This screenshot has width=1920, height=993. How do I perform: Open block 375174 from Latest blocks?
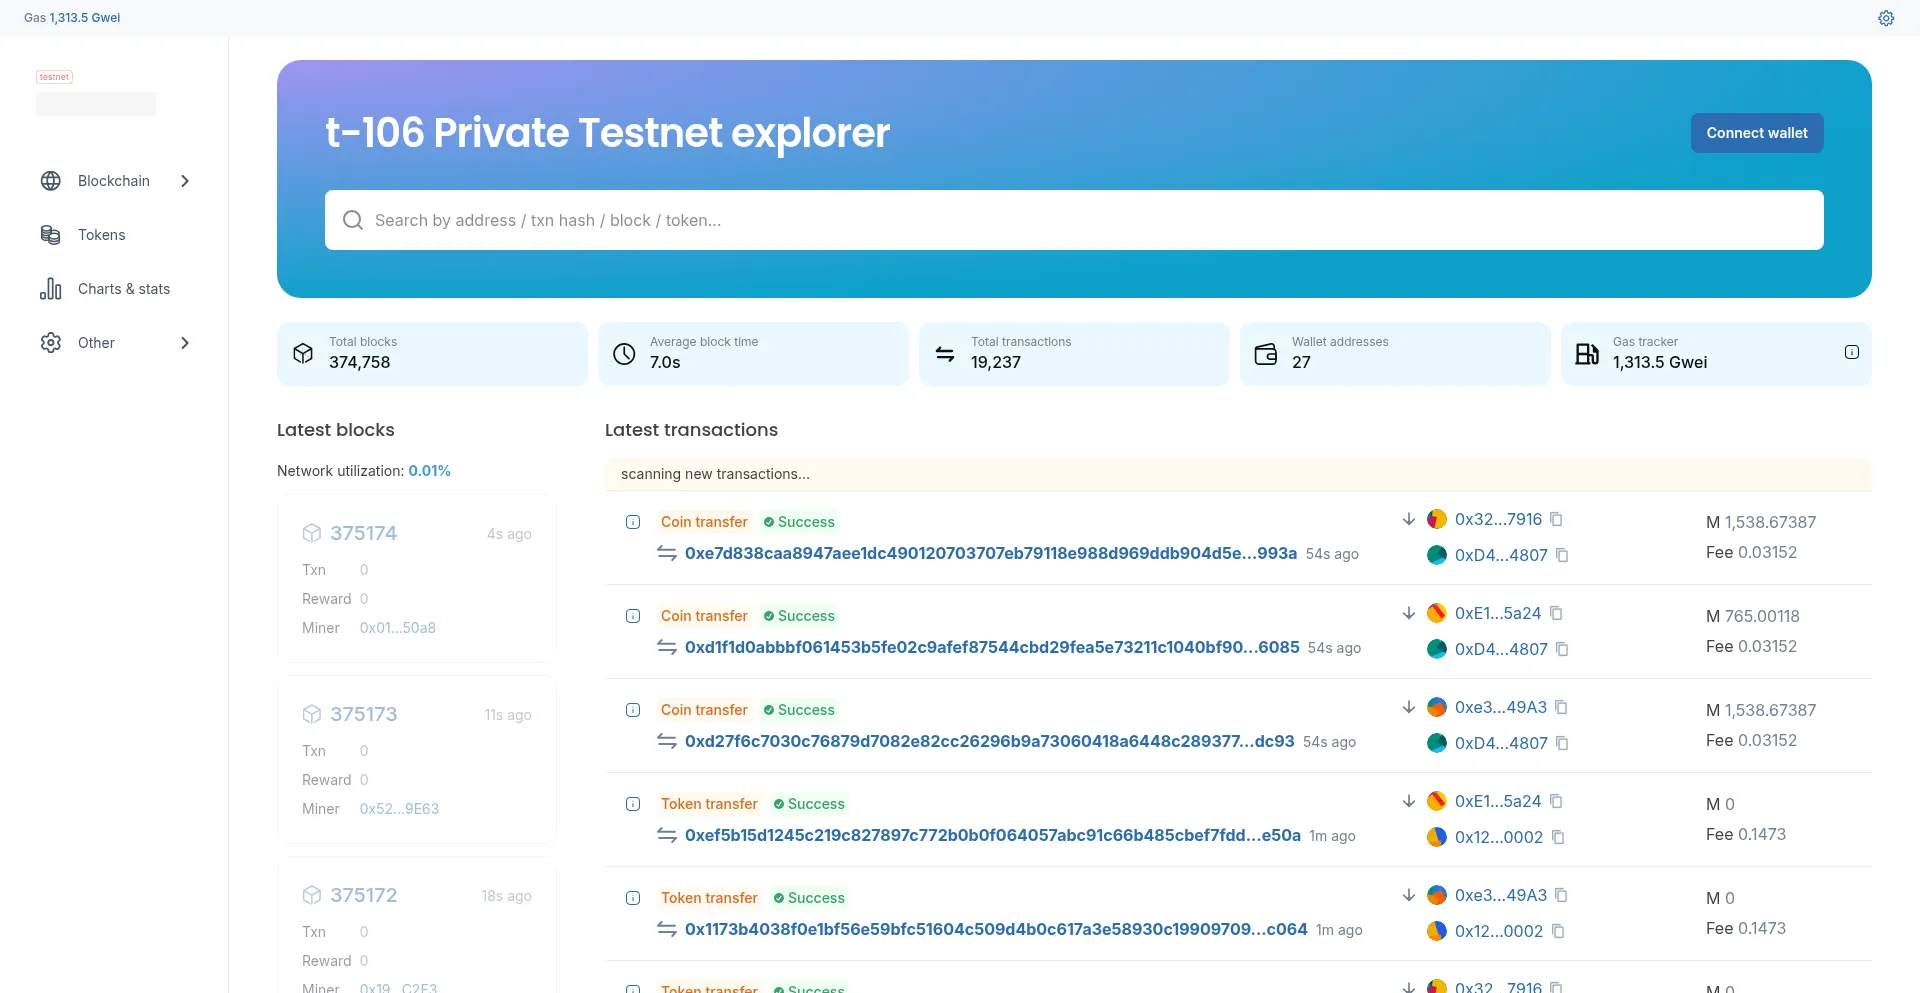click(363, 533)
